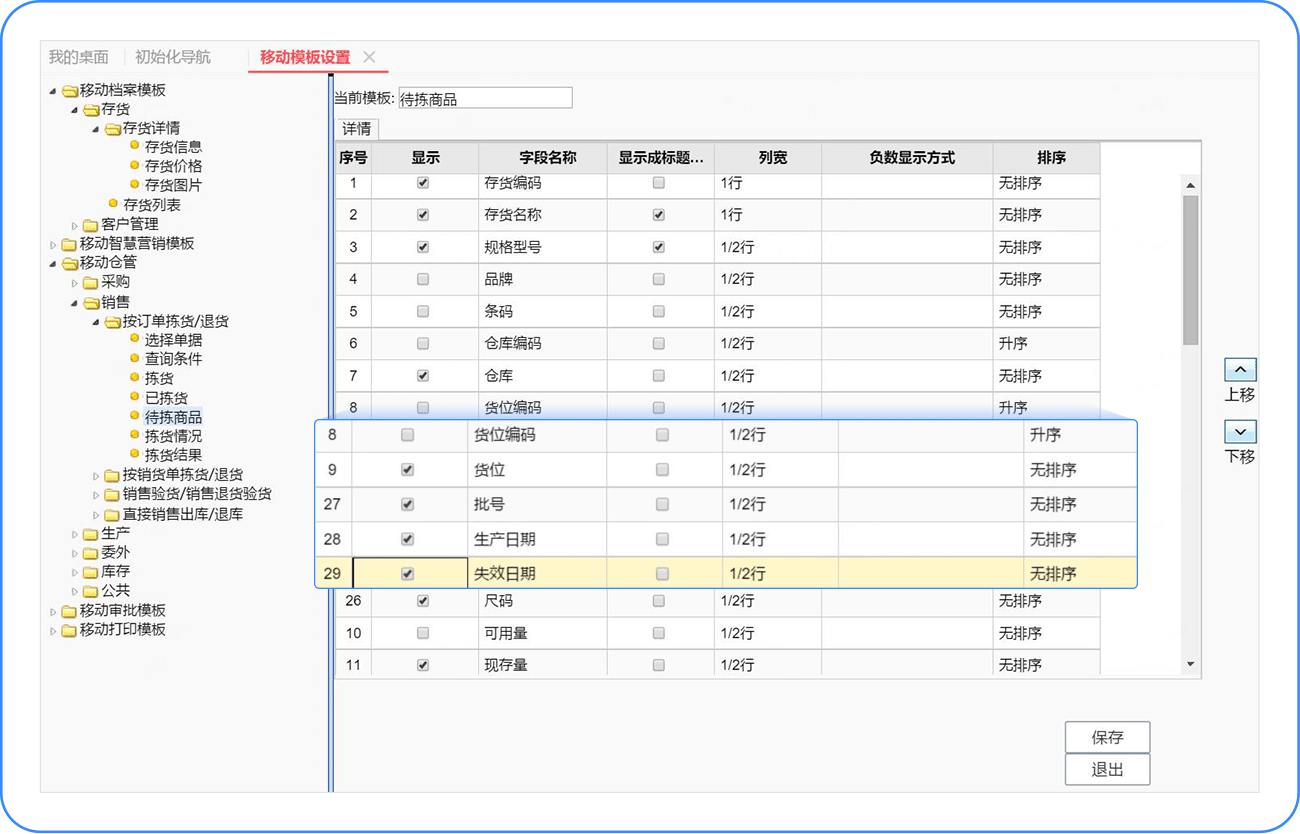Click the 移动打印模板 folder icon
Screen dimensions: 1300x834
(x=69, y=630)
